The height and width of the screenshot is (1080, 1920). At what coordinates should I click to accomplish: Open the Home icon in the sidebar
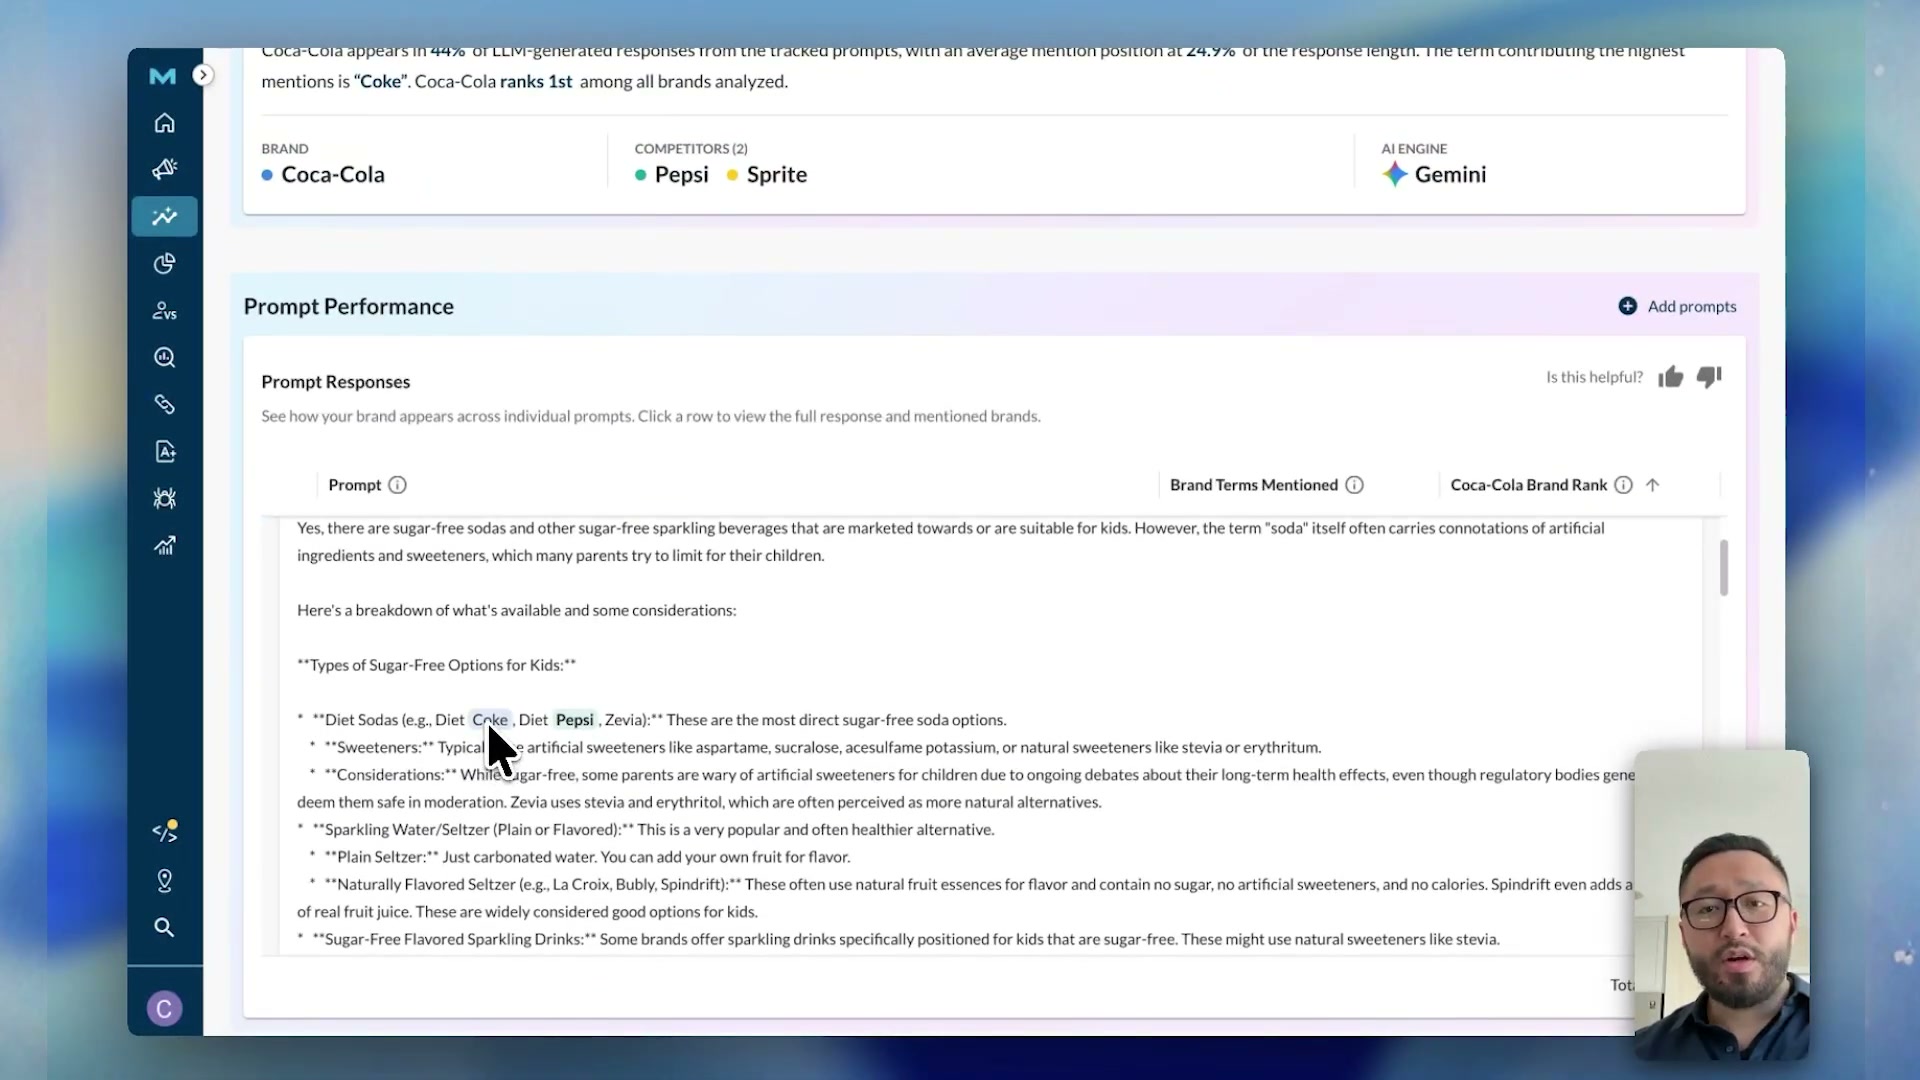(165, 123)
